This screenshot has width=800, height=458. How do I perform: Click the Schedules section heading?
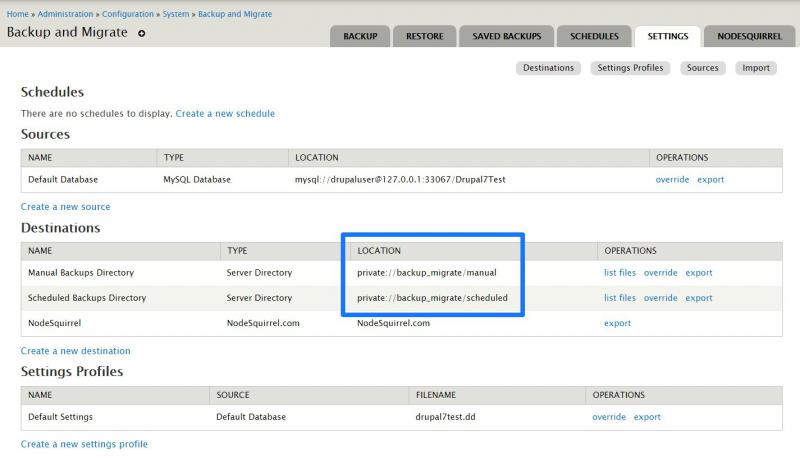[x=52, y=92]
